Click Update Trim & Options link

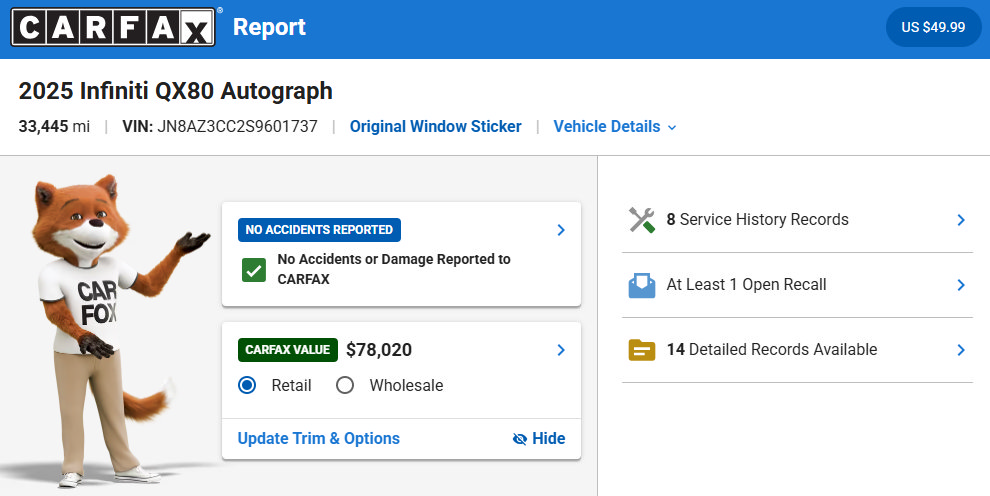tap(318, 439)
